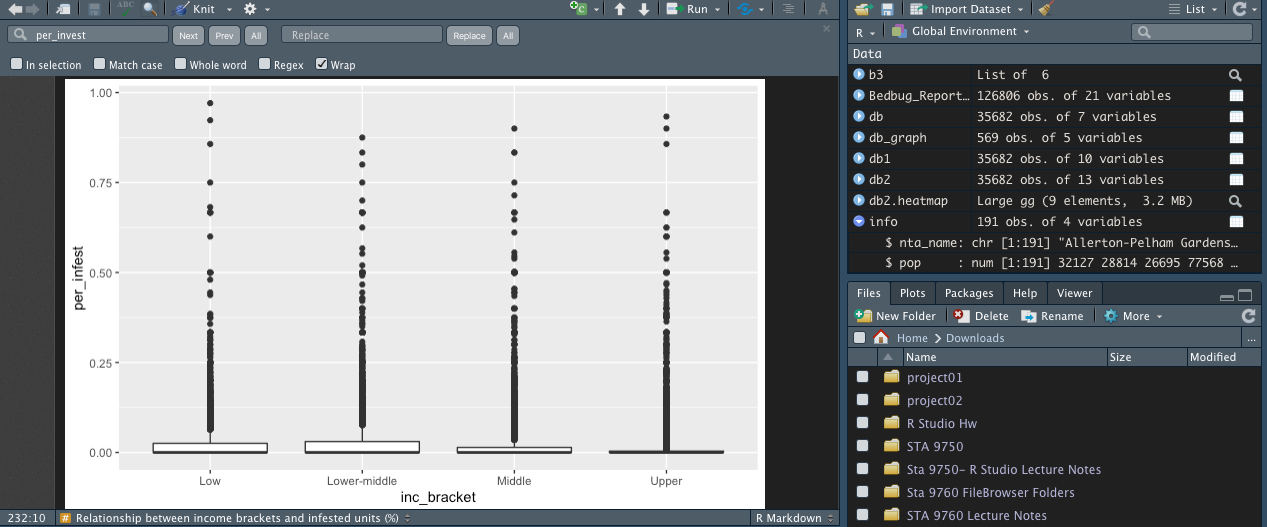Image resolution: width=1267 pixels, height=527 pixels.
Task: Collapse the info data object
Action: [x=859, y=222]
